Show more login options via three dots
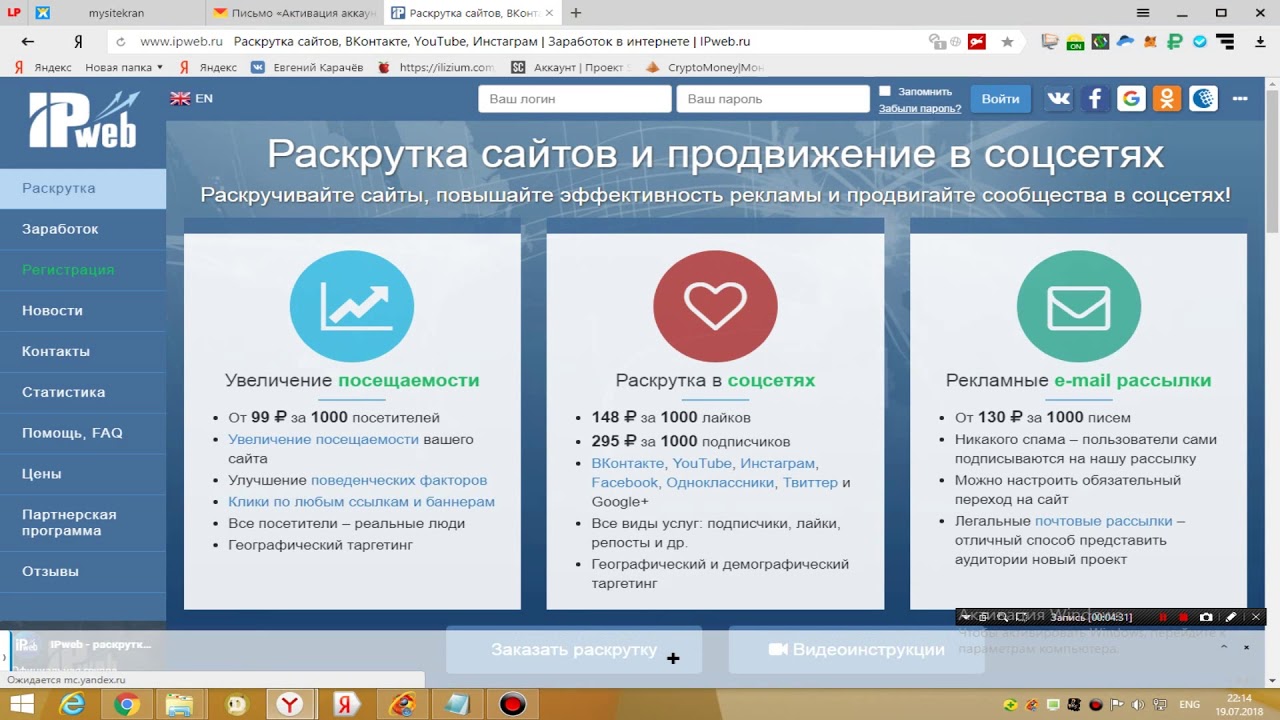Image resolution: width=1280 pixels, height=720 pixels. [x=1240, y=99]
